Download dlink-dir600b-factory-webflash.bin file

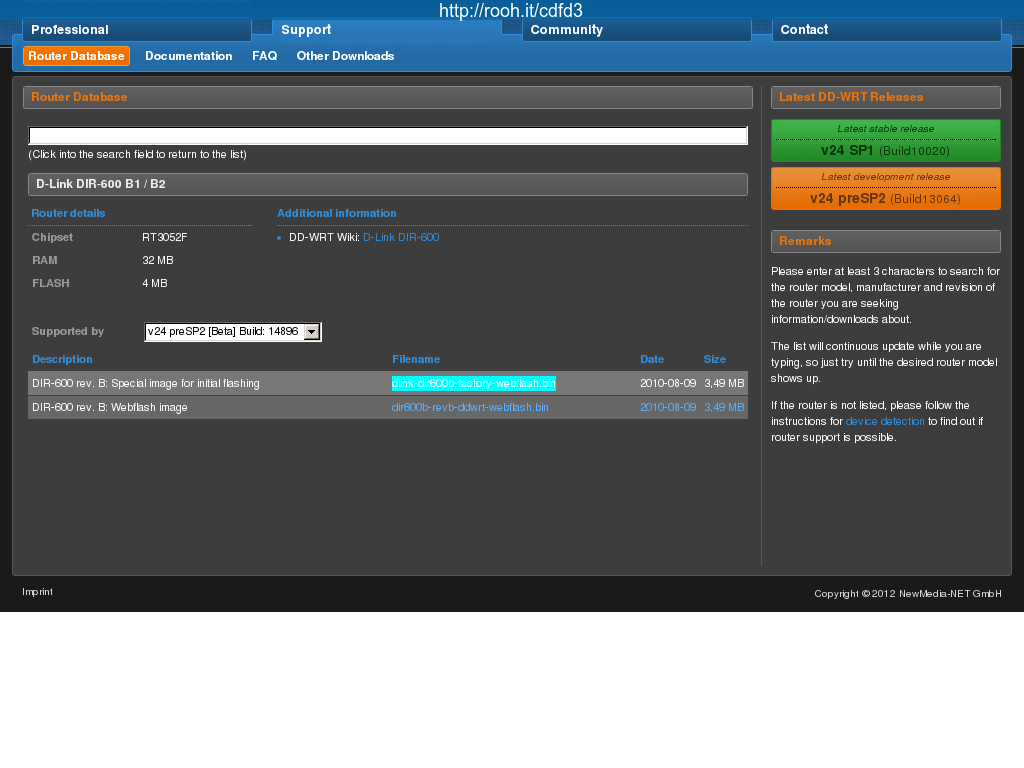(x=473, y=383)
